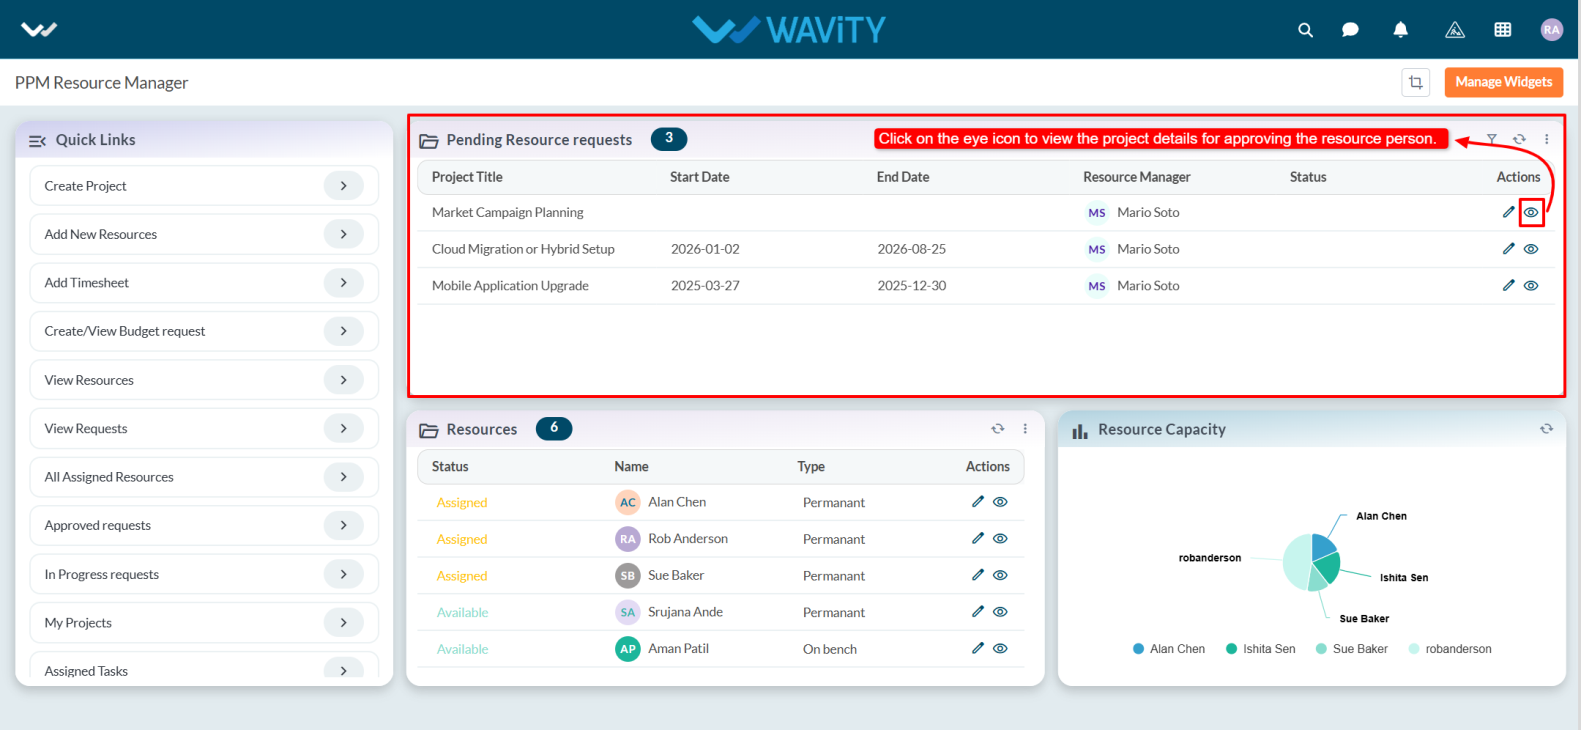View Mobile Application Upgrade details
This screenshot has width=1581, height=730.
pos(1531,285)
